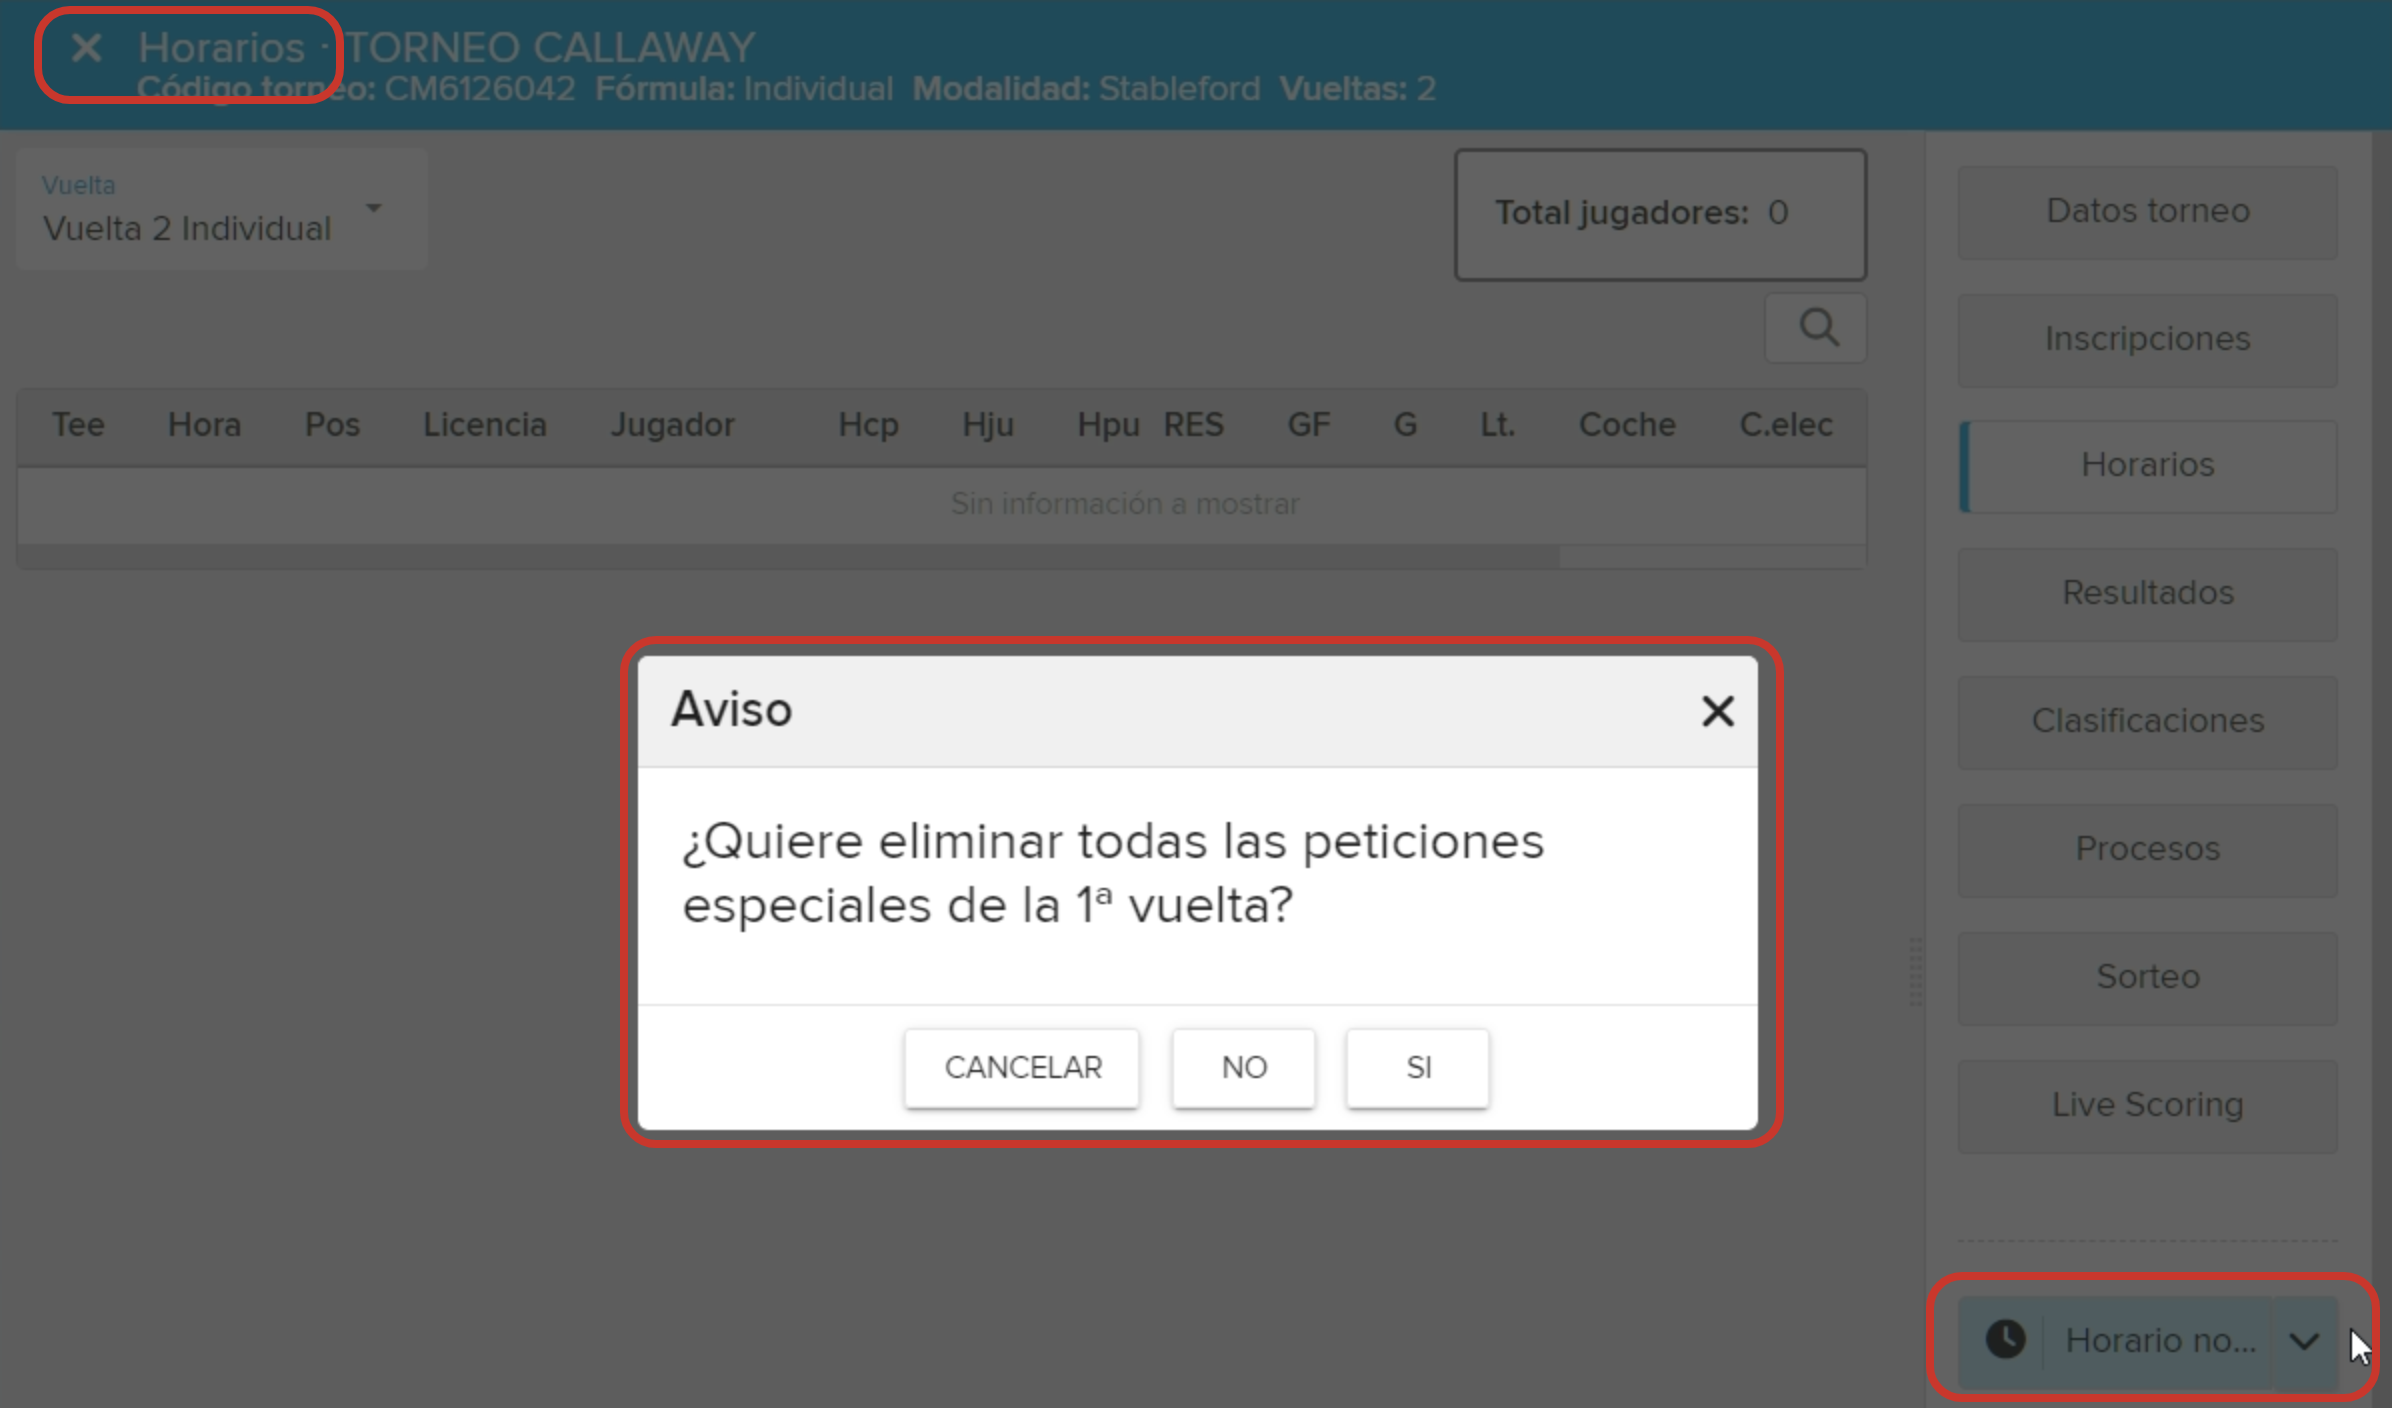Select Sorteo from the sidebar
This screenshot has height=1408, width=2392.
tap(2147, 978)
